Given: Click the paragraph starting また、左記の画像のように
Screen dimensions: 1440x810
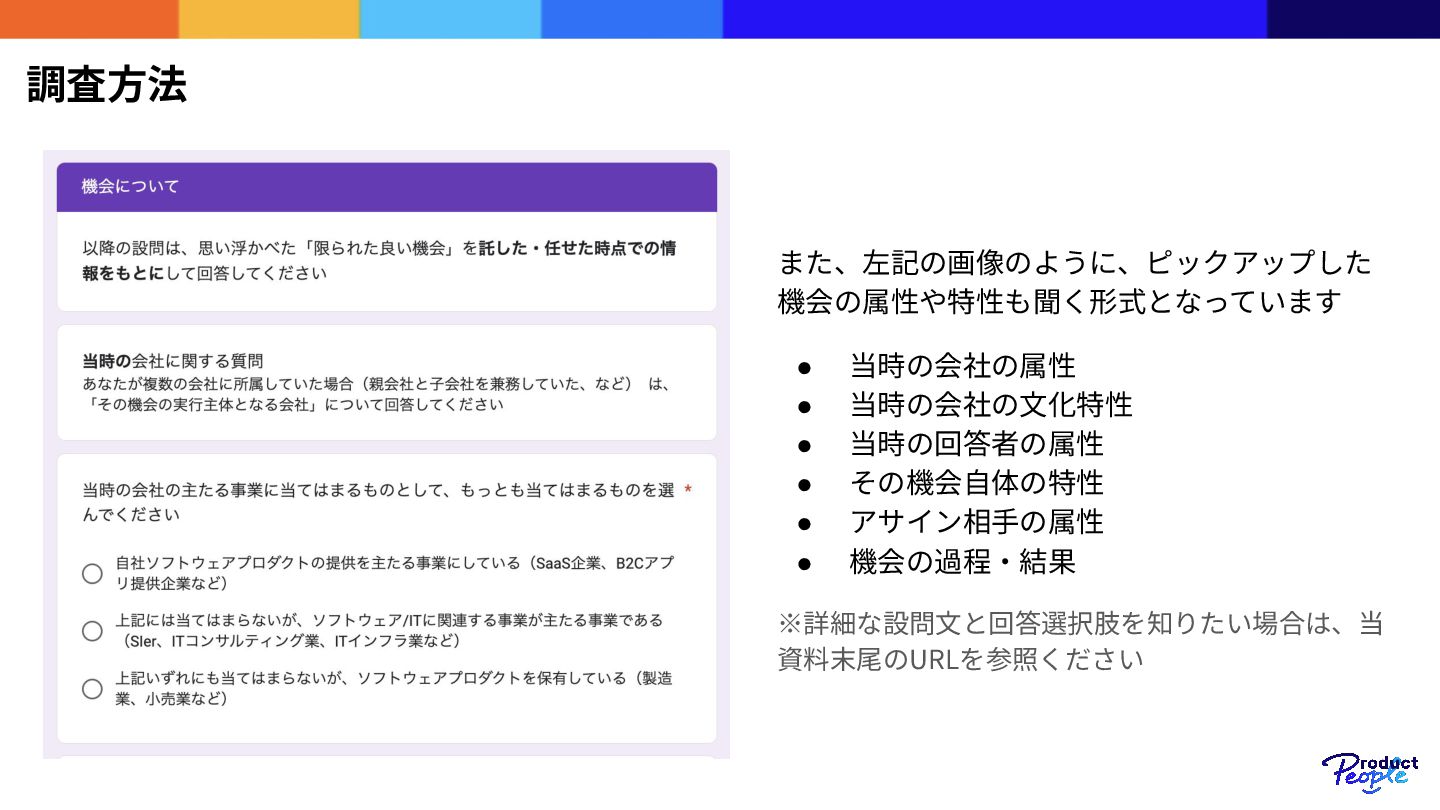Looking at the screenshot, I should pyautogui.click(x=1075, y=282).
